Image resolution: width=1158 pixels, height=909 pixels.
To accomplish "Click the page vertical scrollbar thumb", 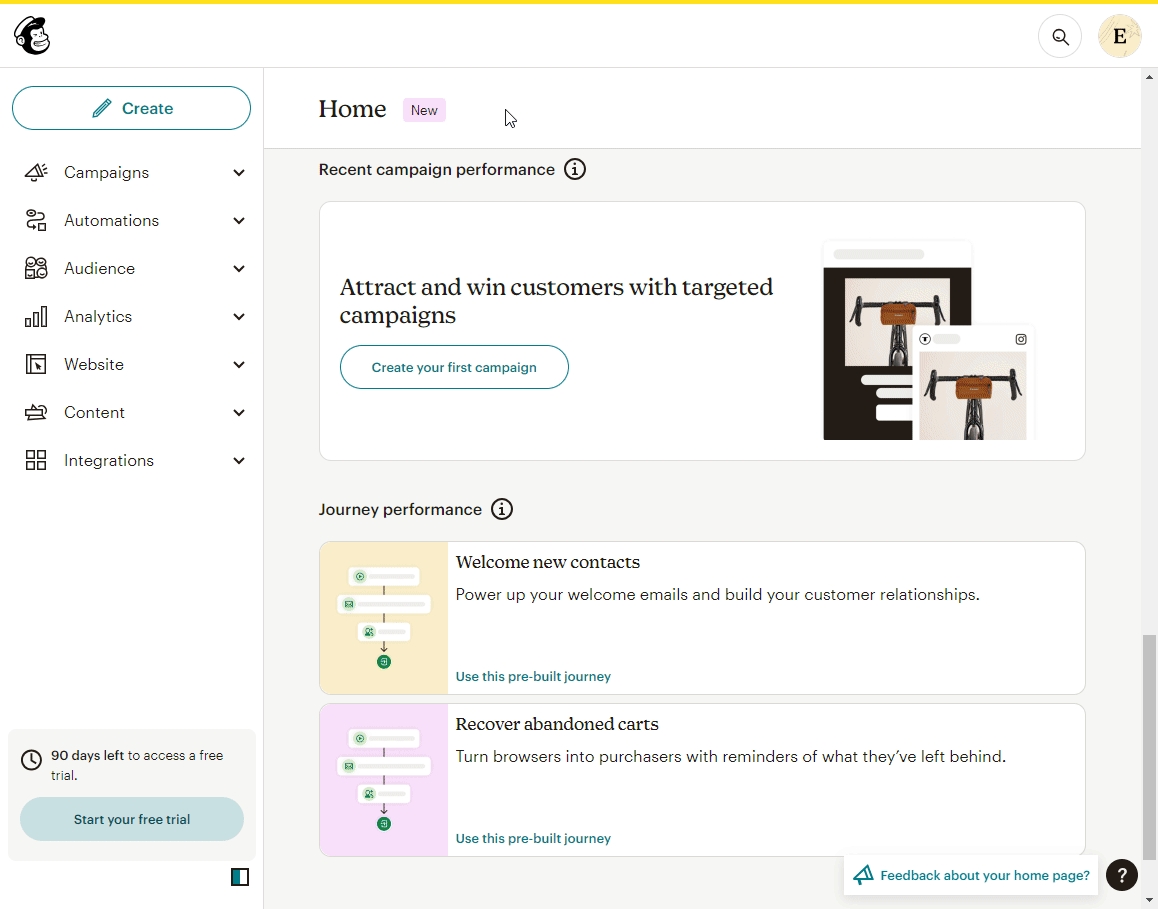I will pos(1149,745).
